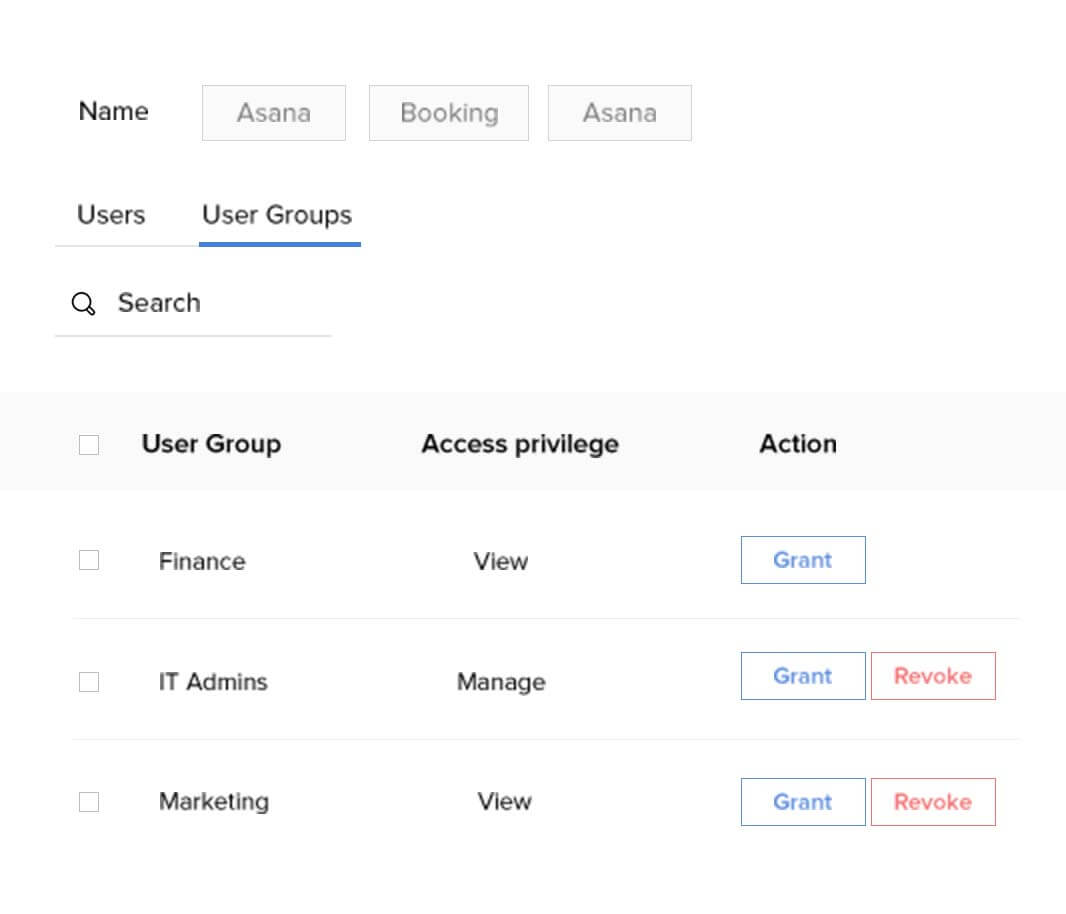1066x914 pixels.
Task: Grant access to the Marketing group
Action: 803,802
